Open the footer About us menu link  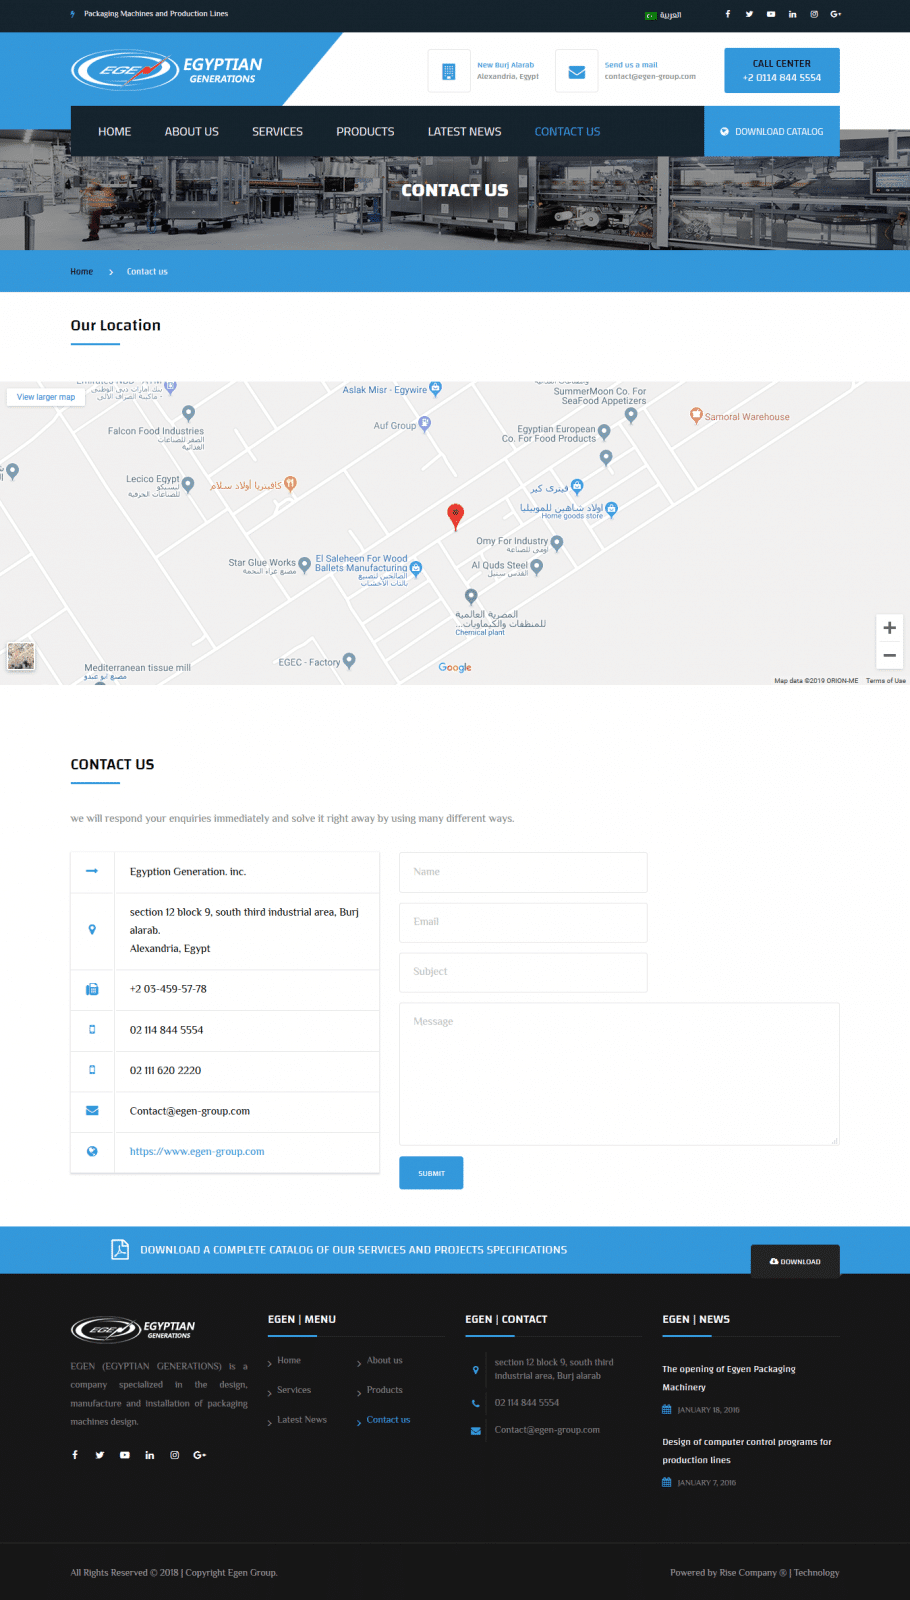[385, 1361]
